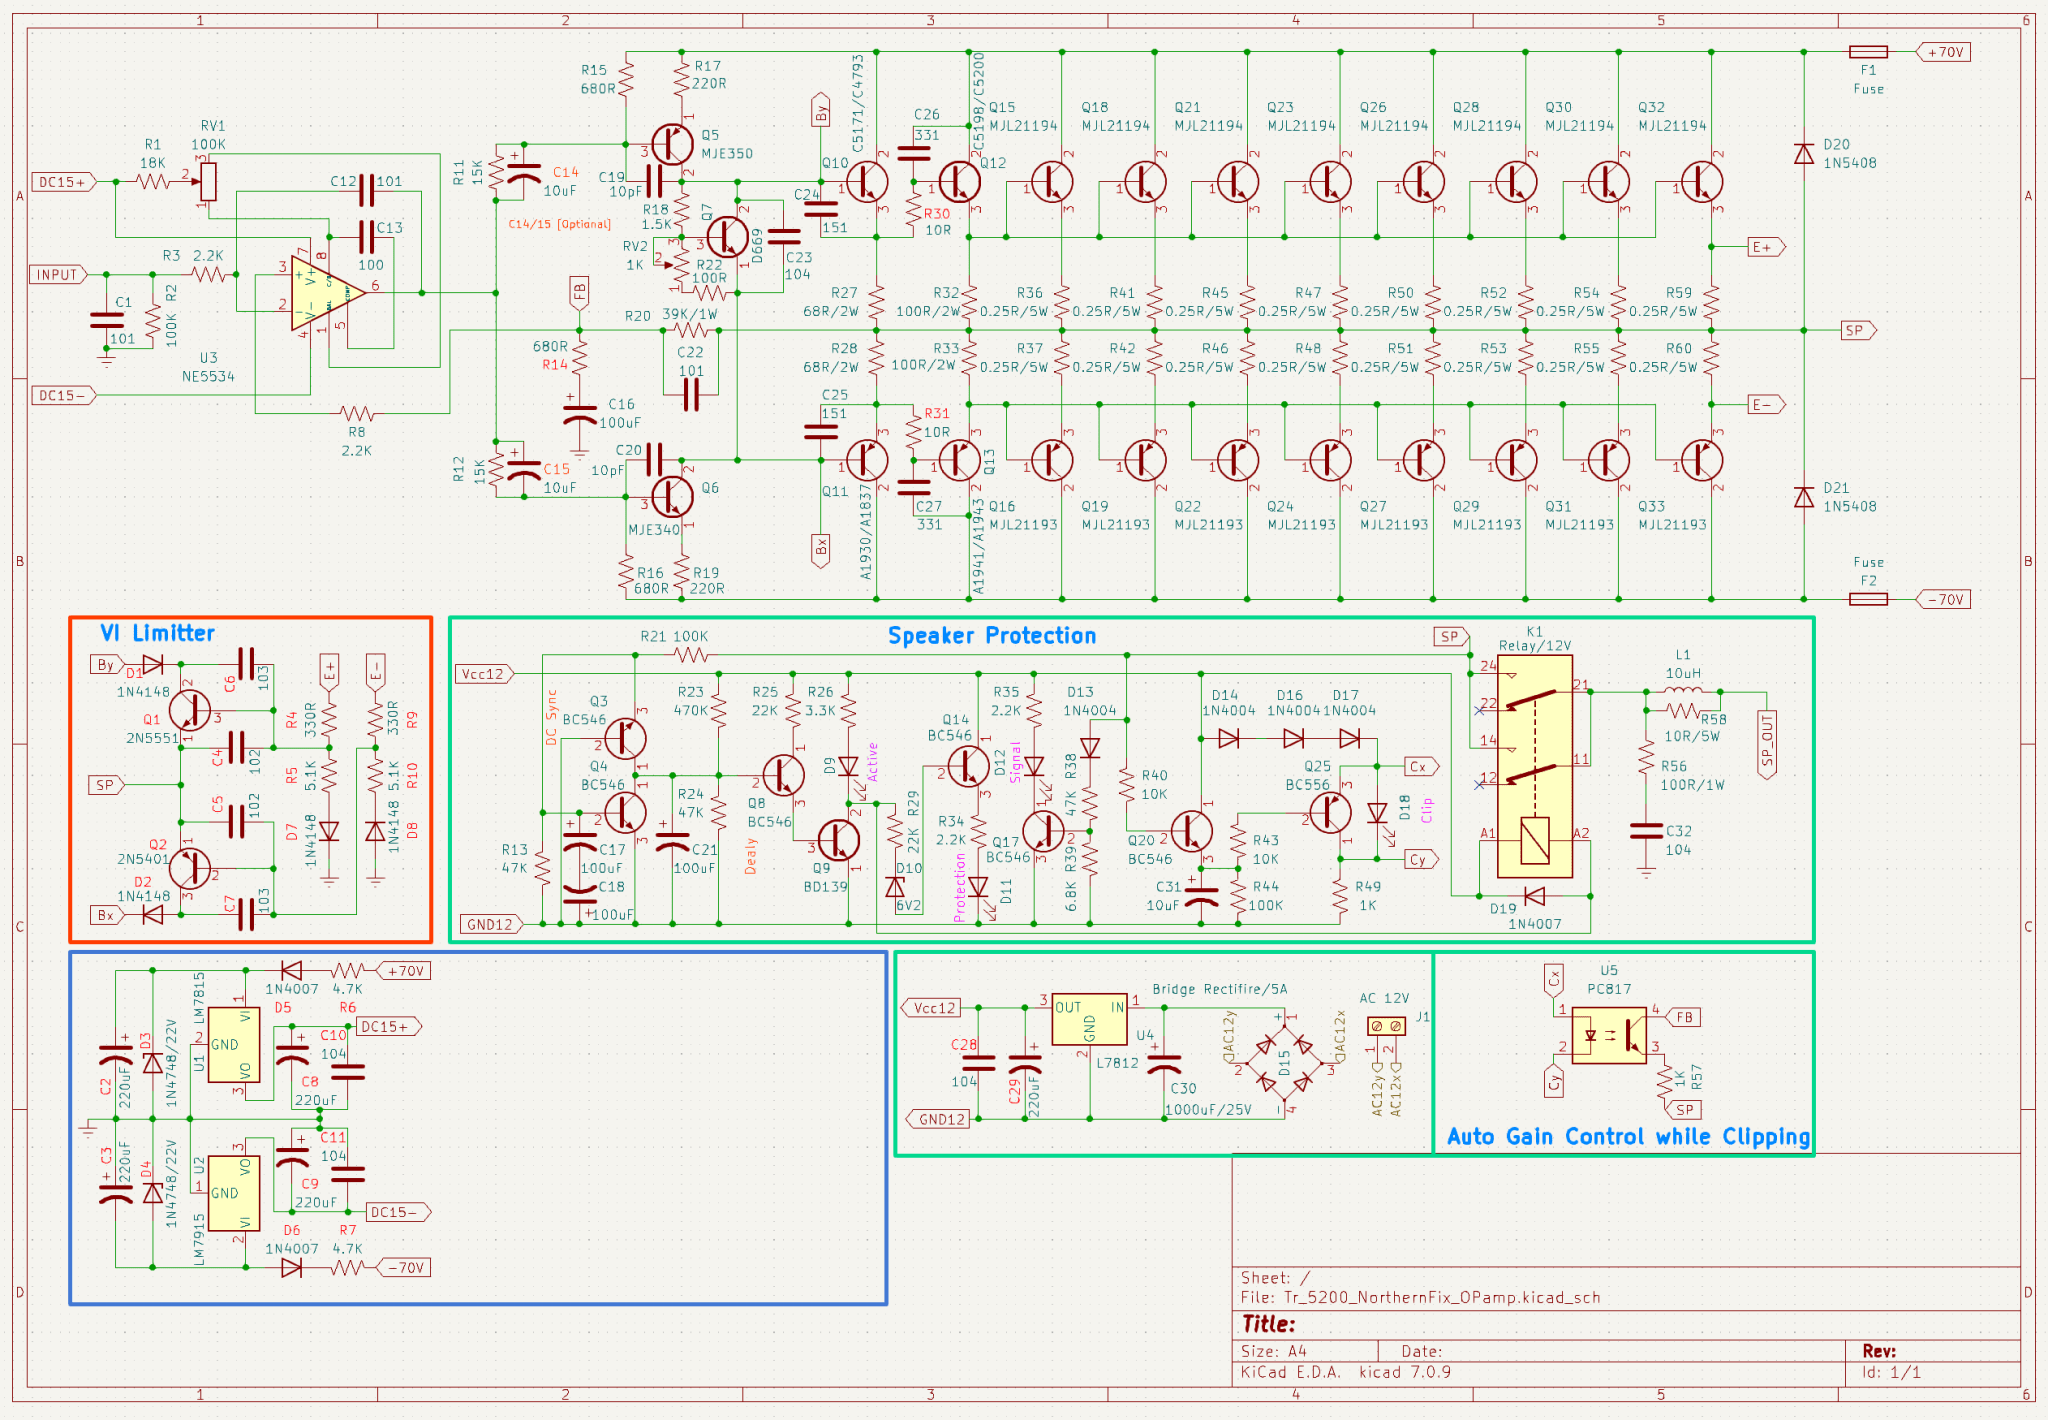This screenshot has height=1420, width=2048.
Task: Click the Q6 MJE340 transistor symbol
Action: coord(672,497)
